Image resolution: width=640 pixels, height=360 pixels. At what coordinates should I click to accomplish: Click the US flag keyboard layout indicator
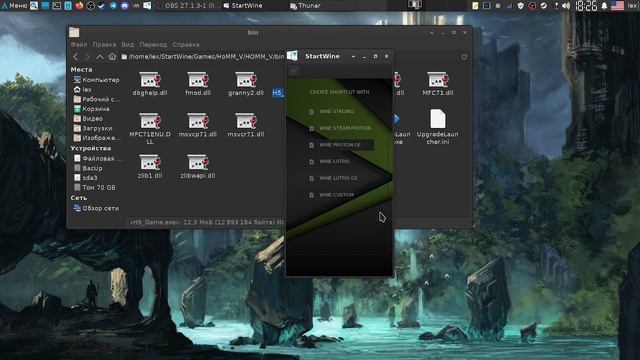coord(617,6)
